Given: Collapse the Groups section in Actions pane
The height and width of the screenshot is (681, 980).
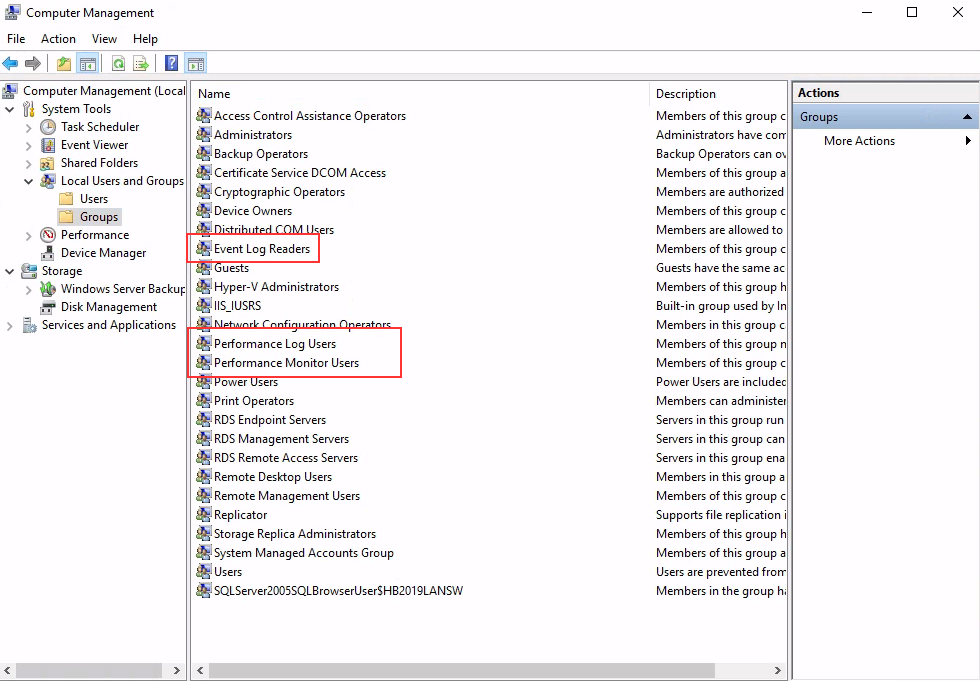Looking at the screenshot, I should pyautogui.click(x=967, y=117).
